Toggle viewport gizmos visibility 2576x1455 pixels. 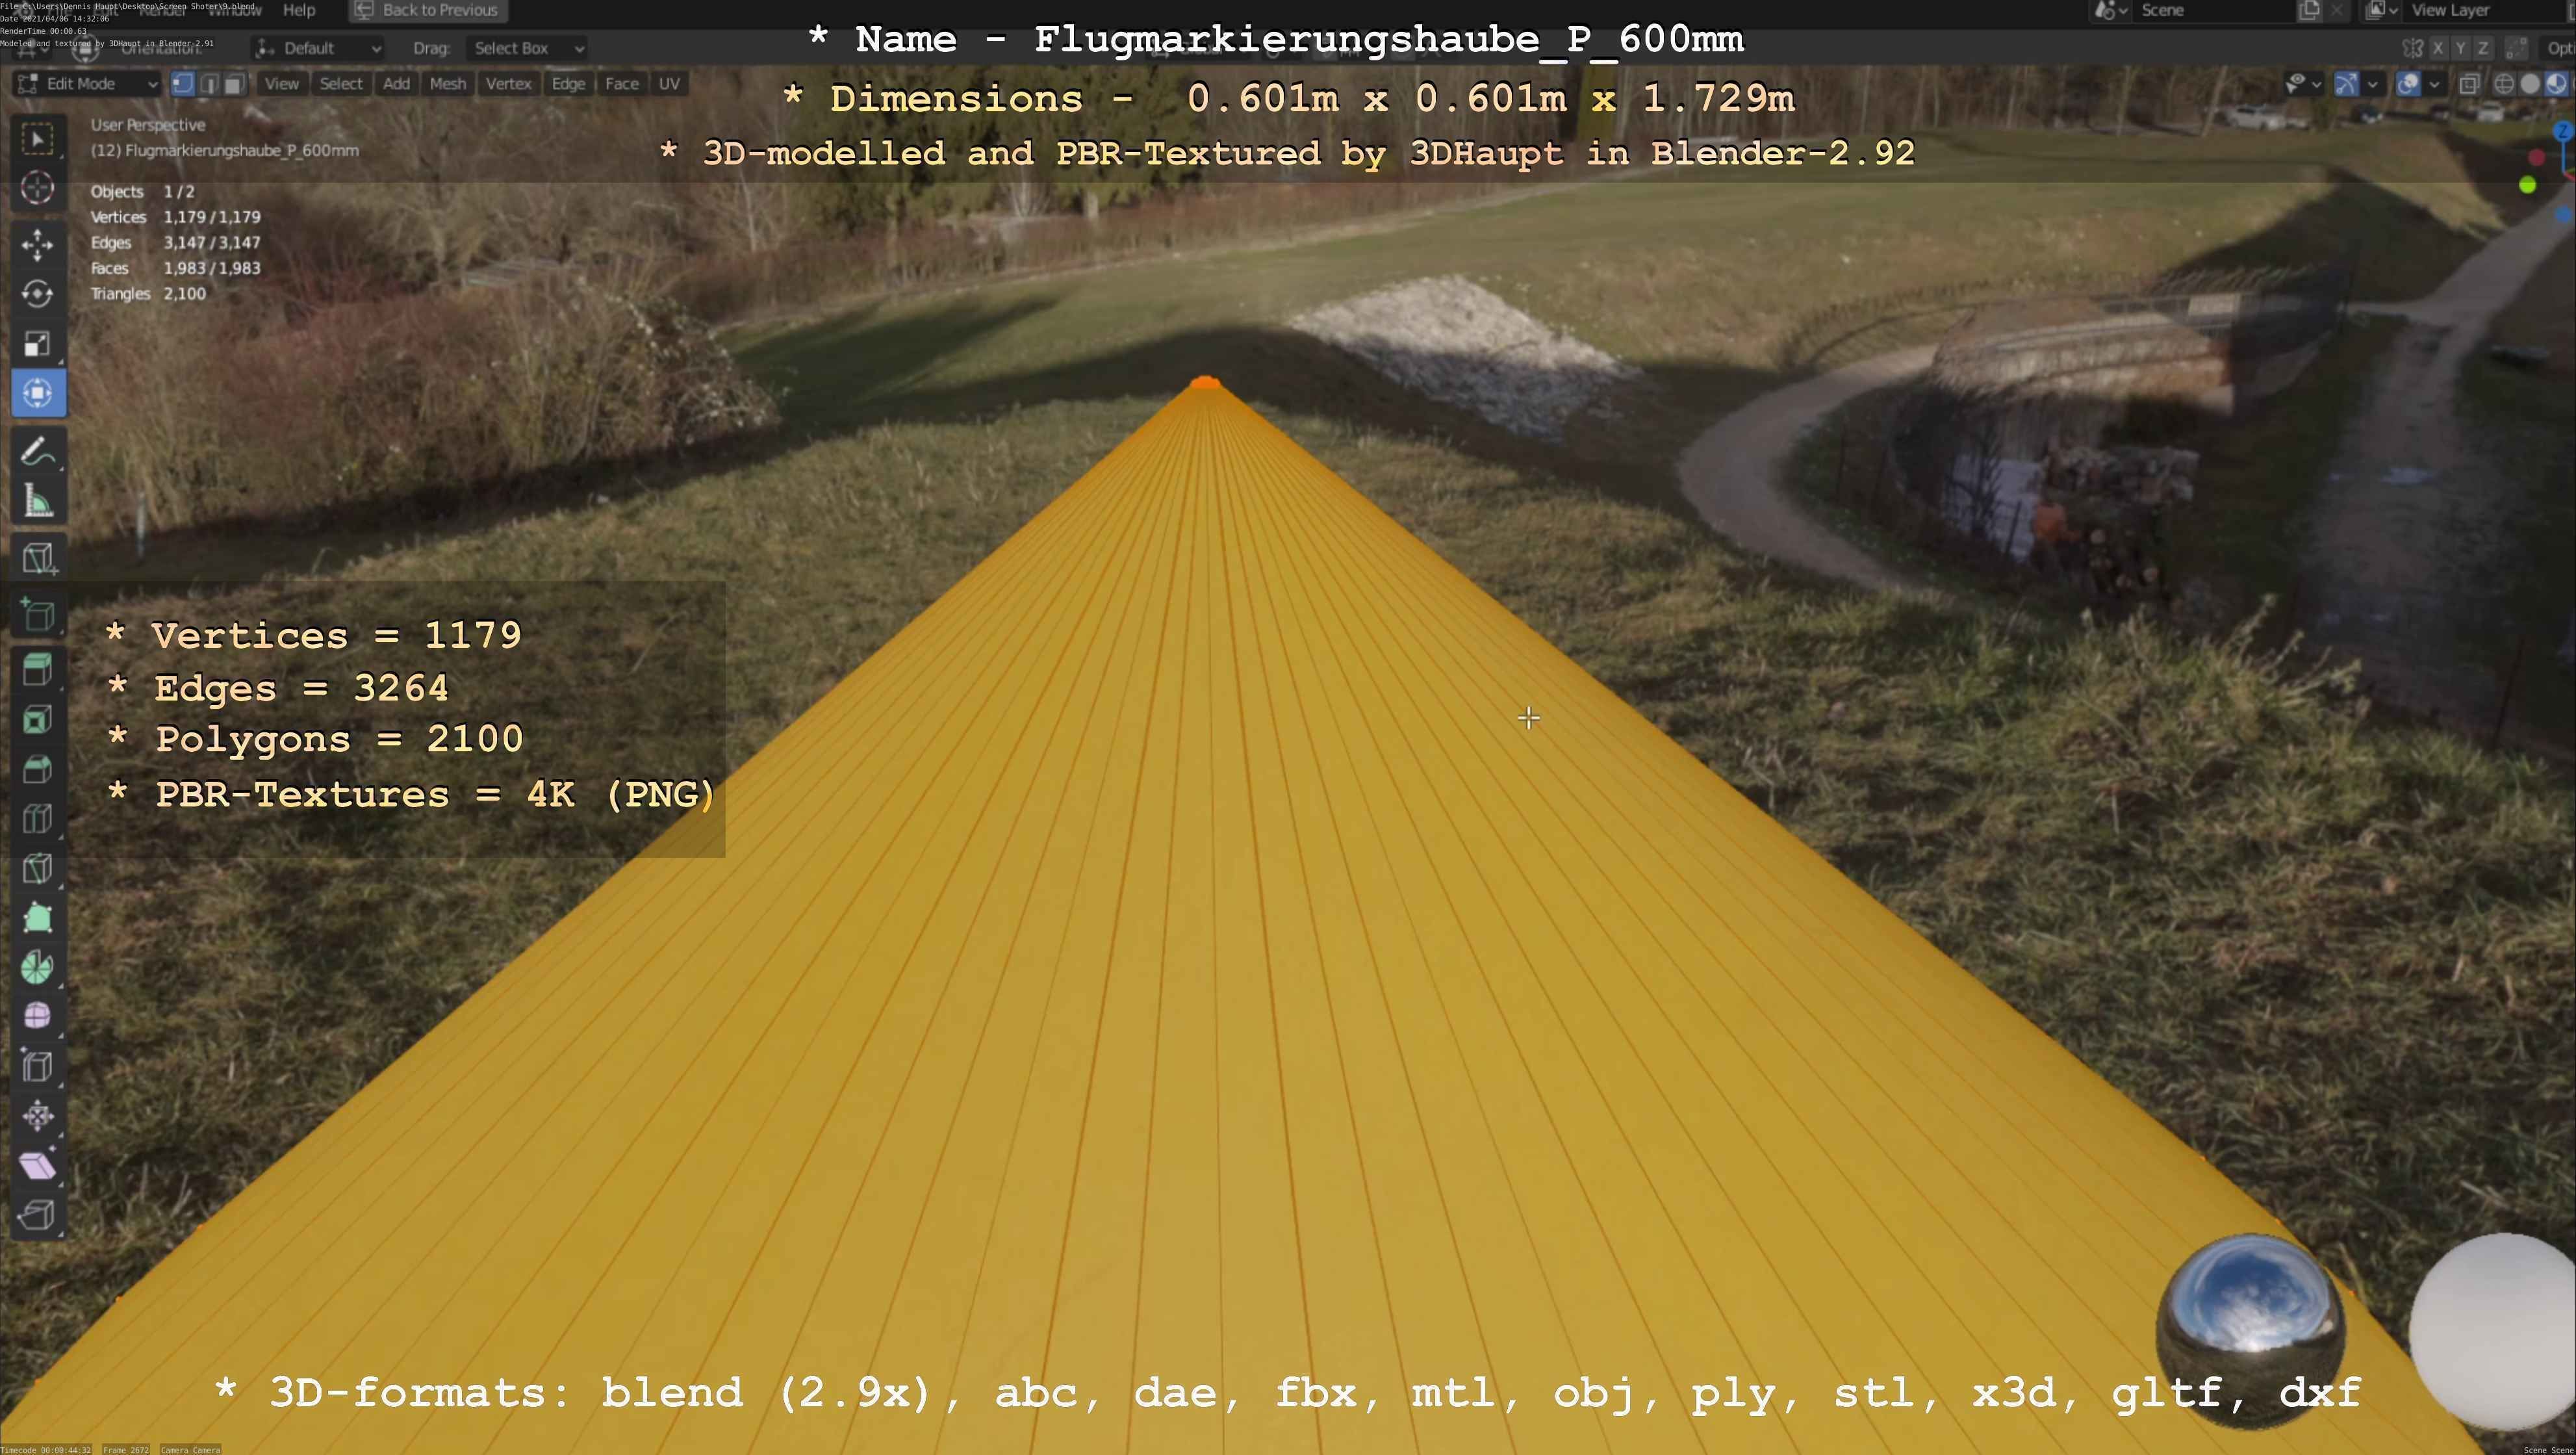[2346, 84]
